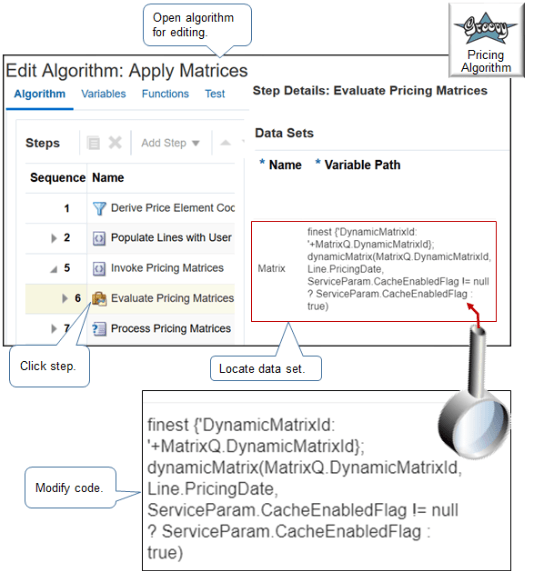Click the icon of Populate Lines with User step

[99, 238]
